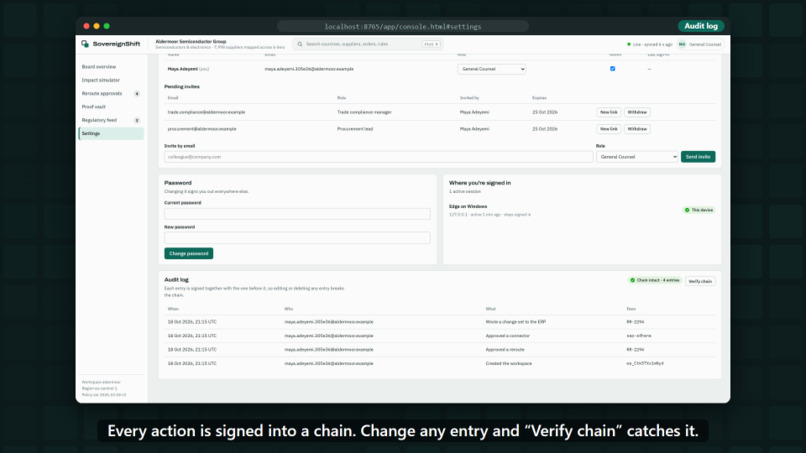The height and width of the screenshot is (453, 806).
Task: Click the Send invite button
Action: coord(698,157)
